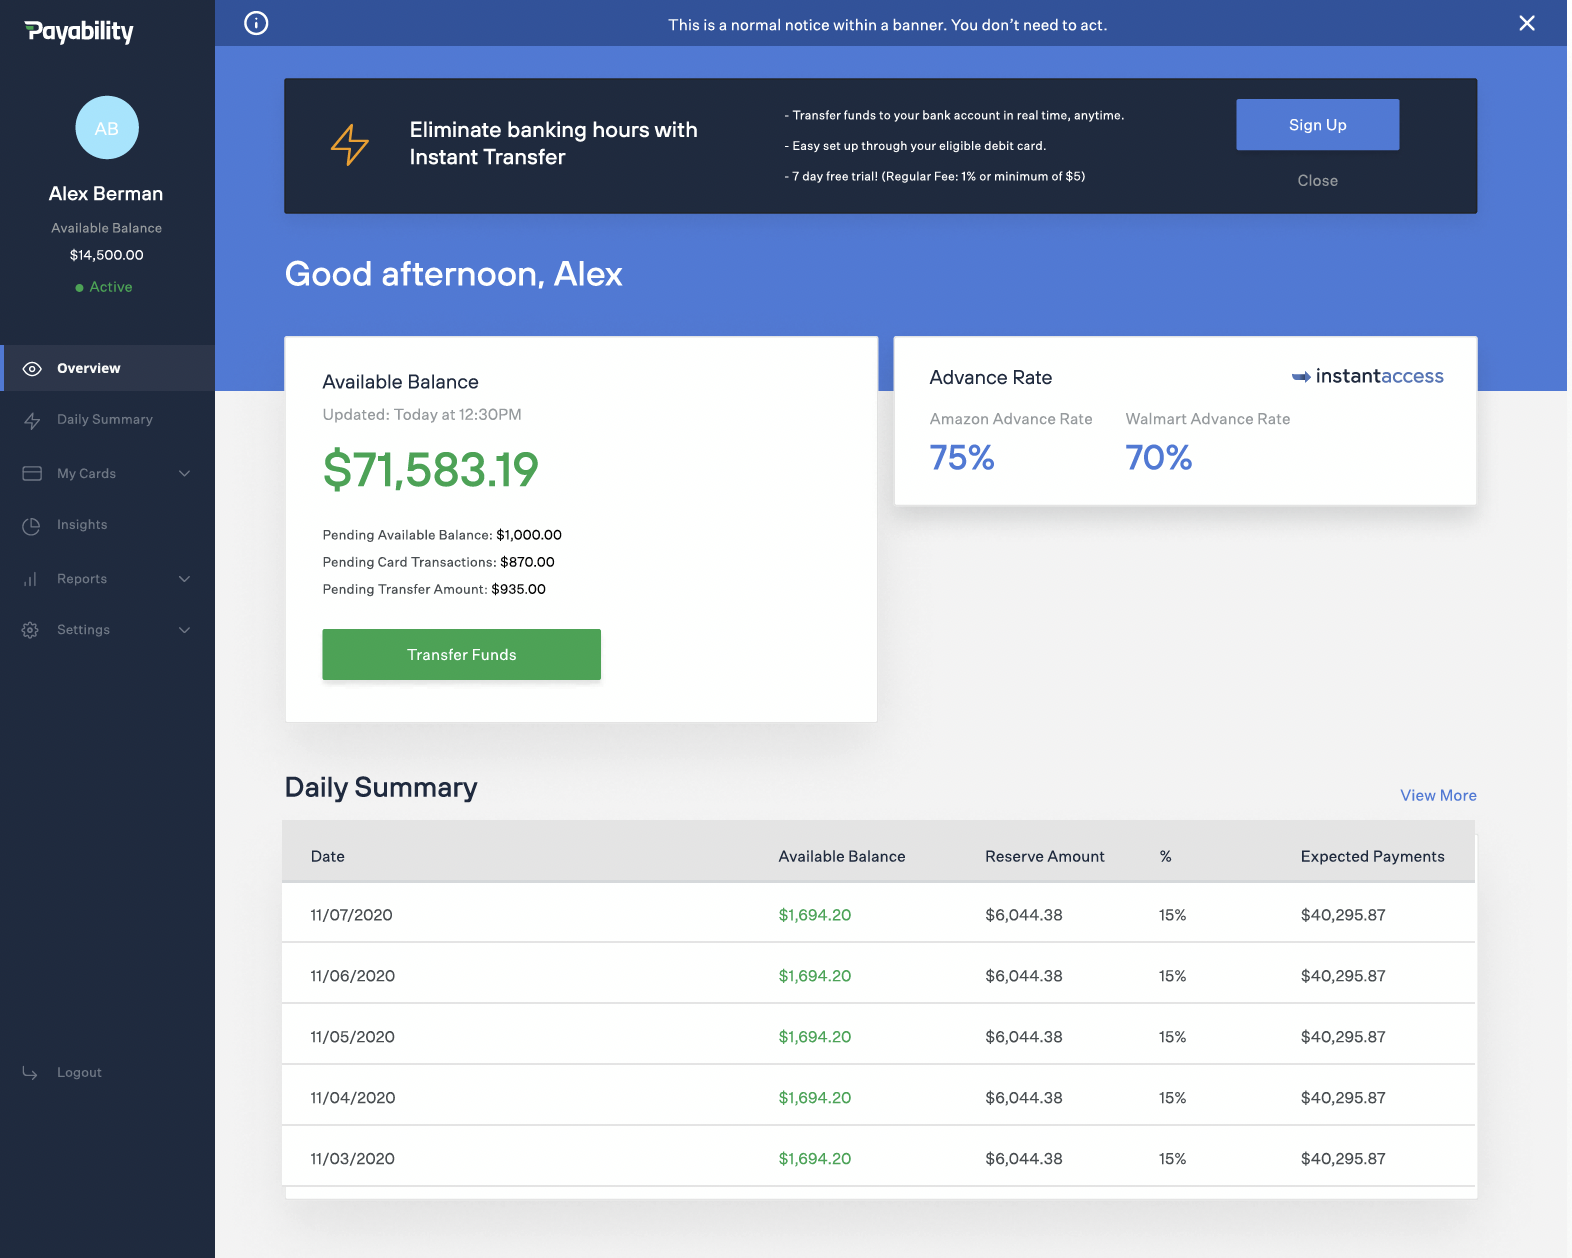Click the Overview eye icon

tap(32, 369)
